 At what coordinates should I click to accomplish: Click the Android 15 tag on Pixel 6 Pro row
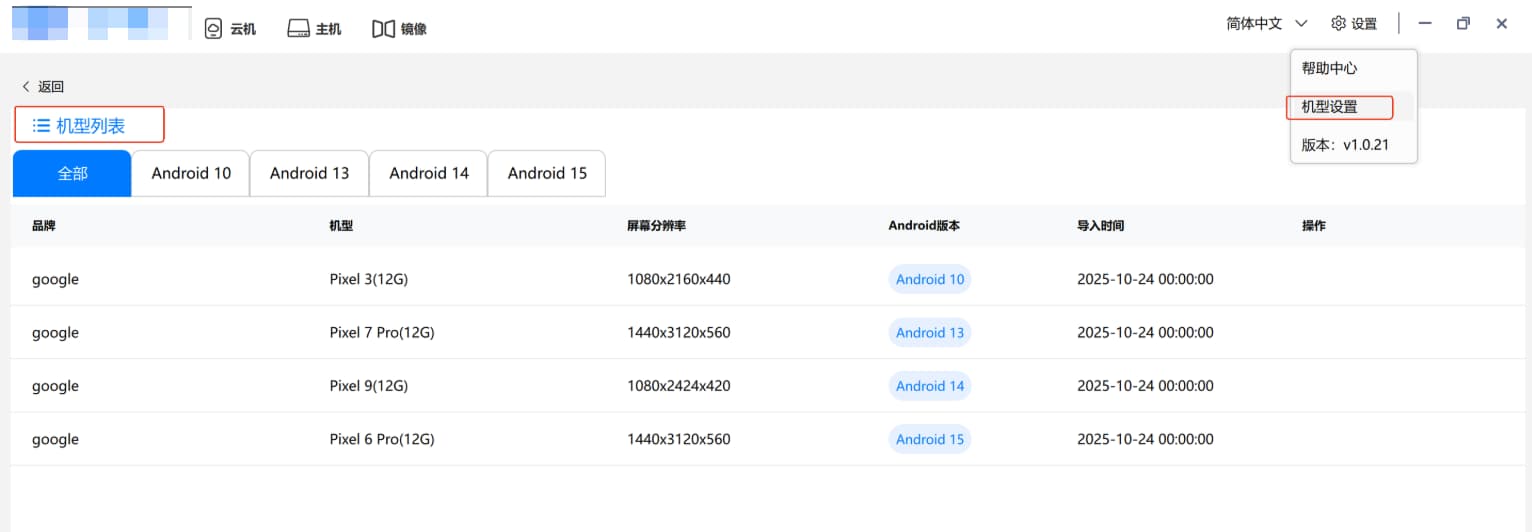tap(929, 439)
